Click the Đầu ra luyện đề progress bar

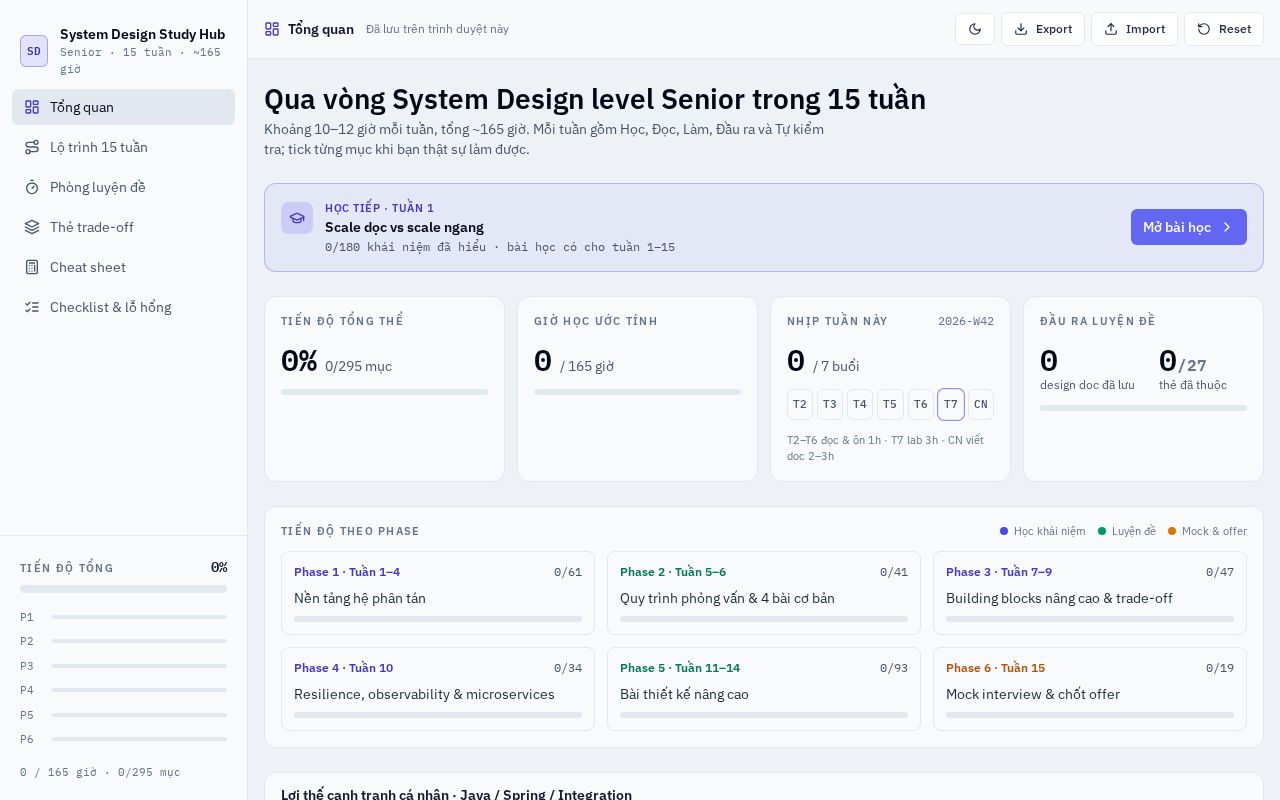click(x=1143, y=408)
